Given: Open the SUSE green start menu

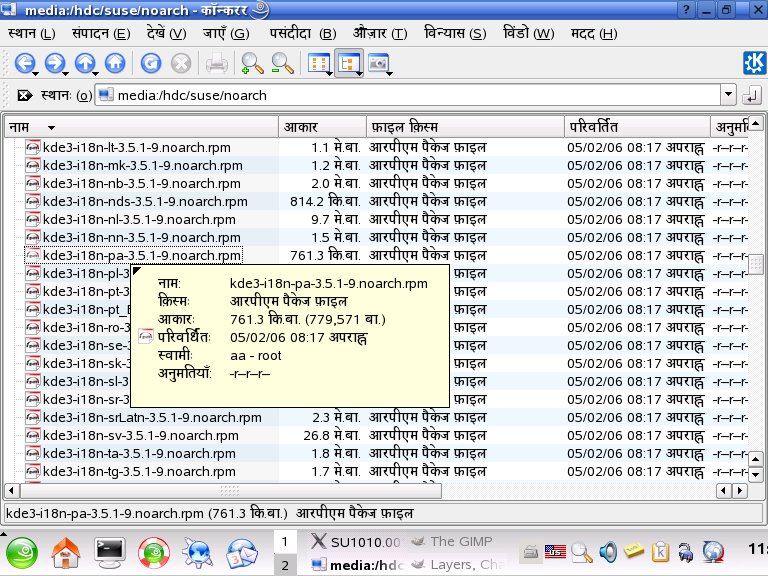Looking at the screenshot, I should coord(22,553).
